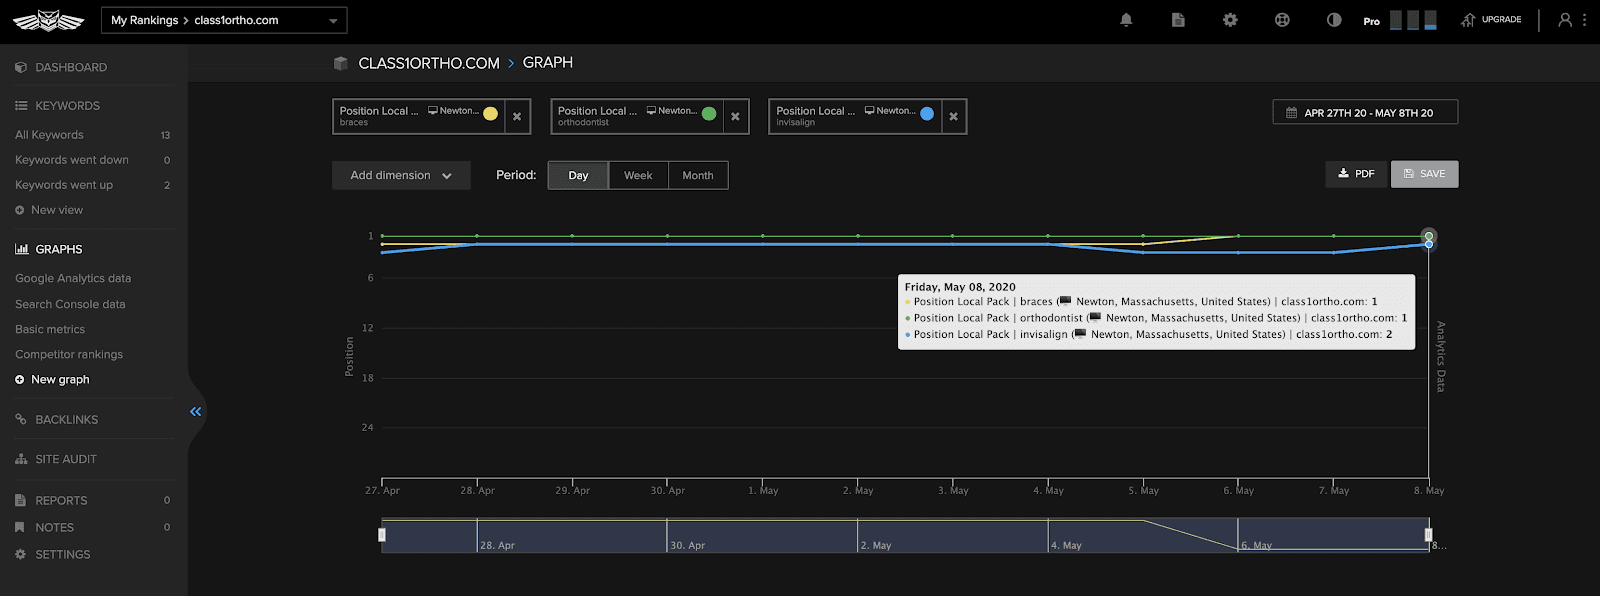Open Competitor rankings graph
This screenshot has height=596, width=1600.
click(x=69, y=354)
